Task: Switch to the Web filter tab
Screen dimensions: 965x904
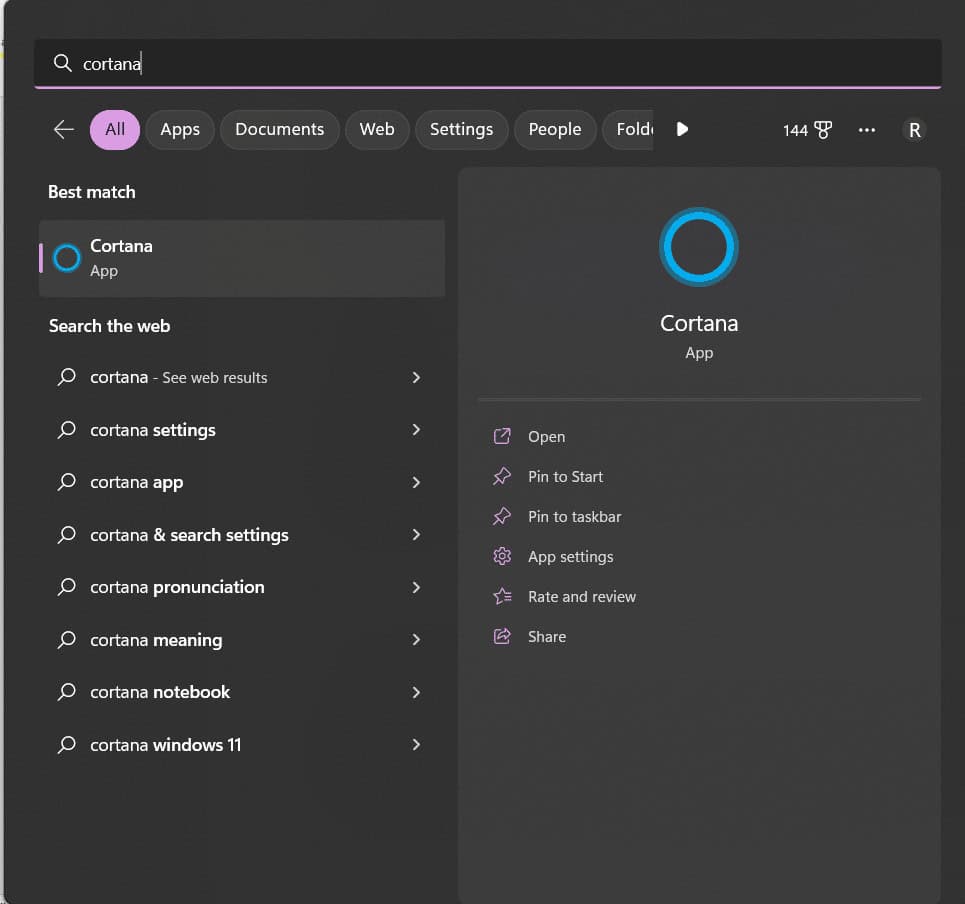Action: coord(377,130)
